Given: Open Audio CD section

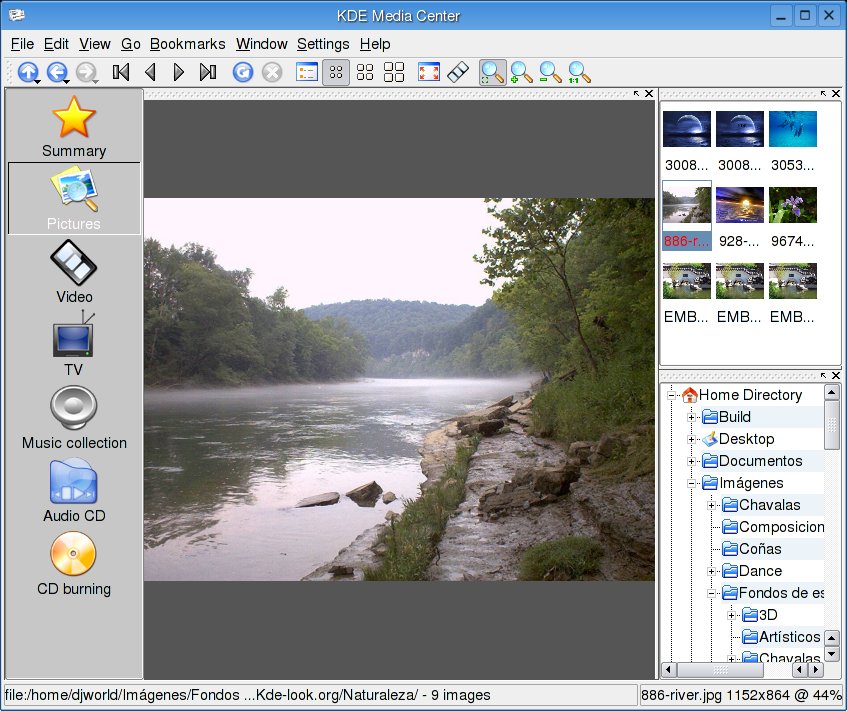Looking at the screenshot, I should click(x=74, y=490).
